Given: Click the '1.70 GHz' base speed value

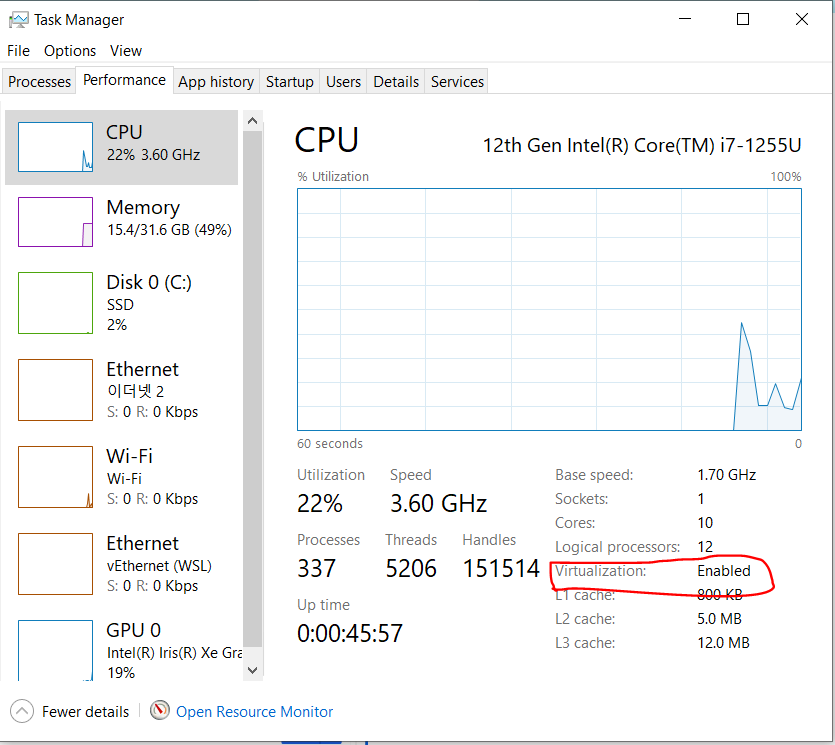Looking at the screenshot, I should tap(727, 475).
